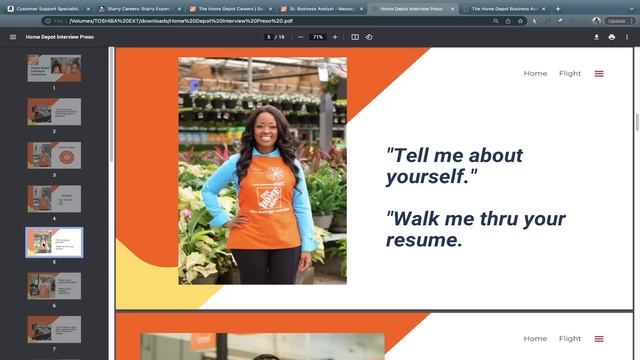Viewport: 640px width, 360px height.
Task: Click the site info icon beside File
Action: [48, 21]
